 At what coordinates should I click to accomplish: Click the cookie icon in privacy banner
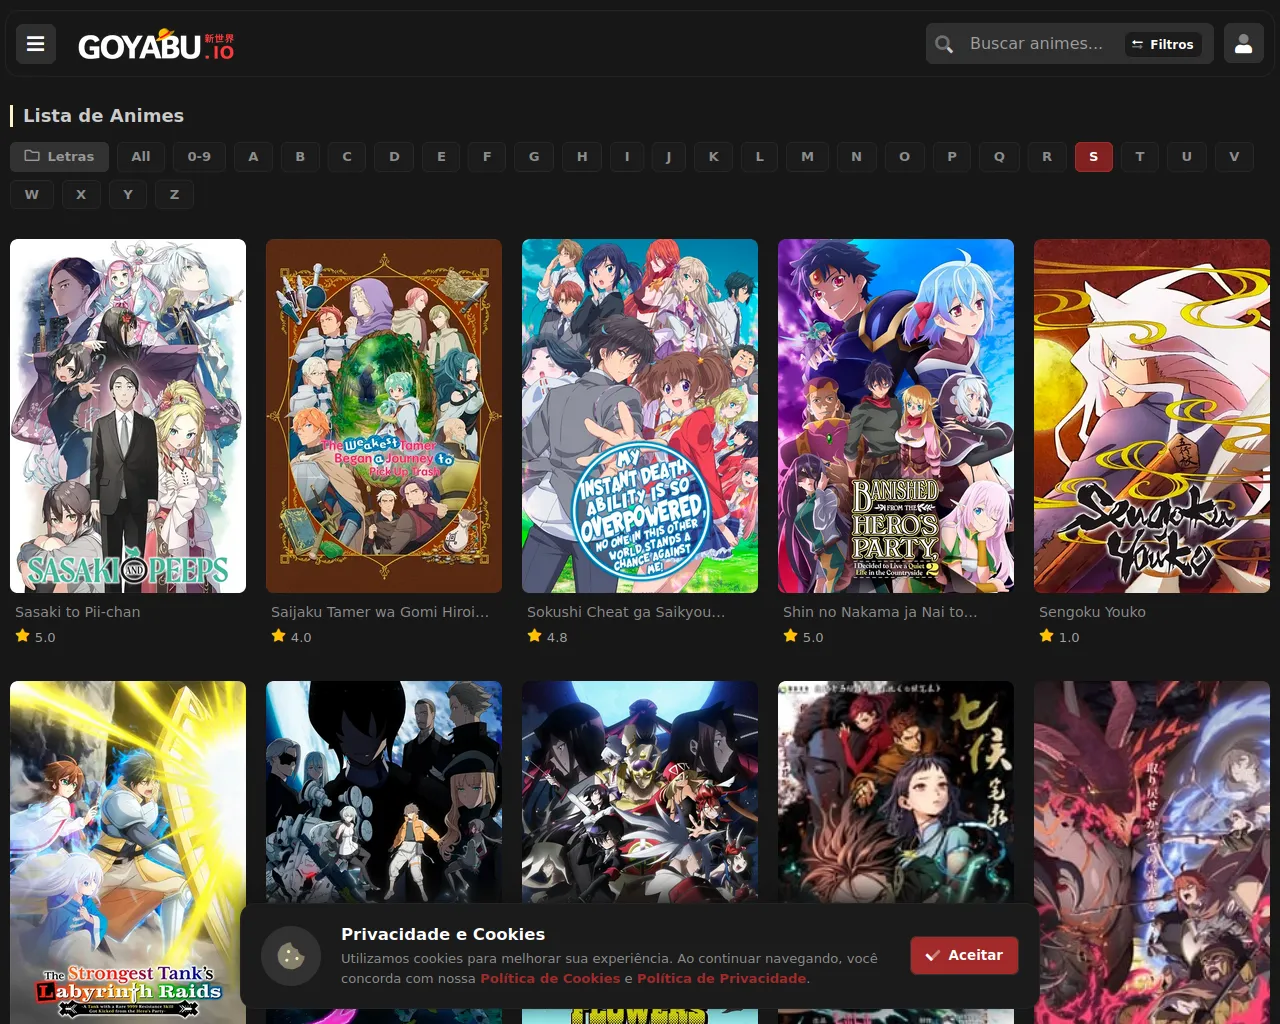(x=291, y=956)
